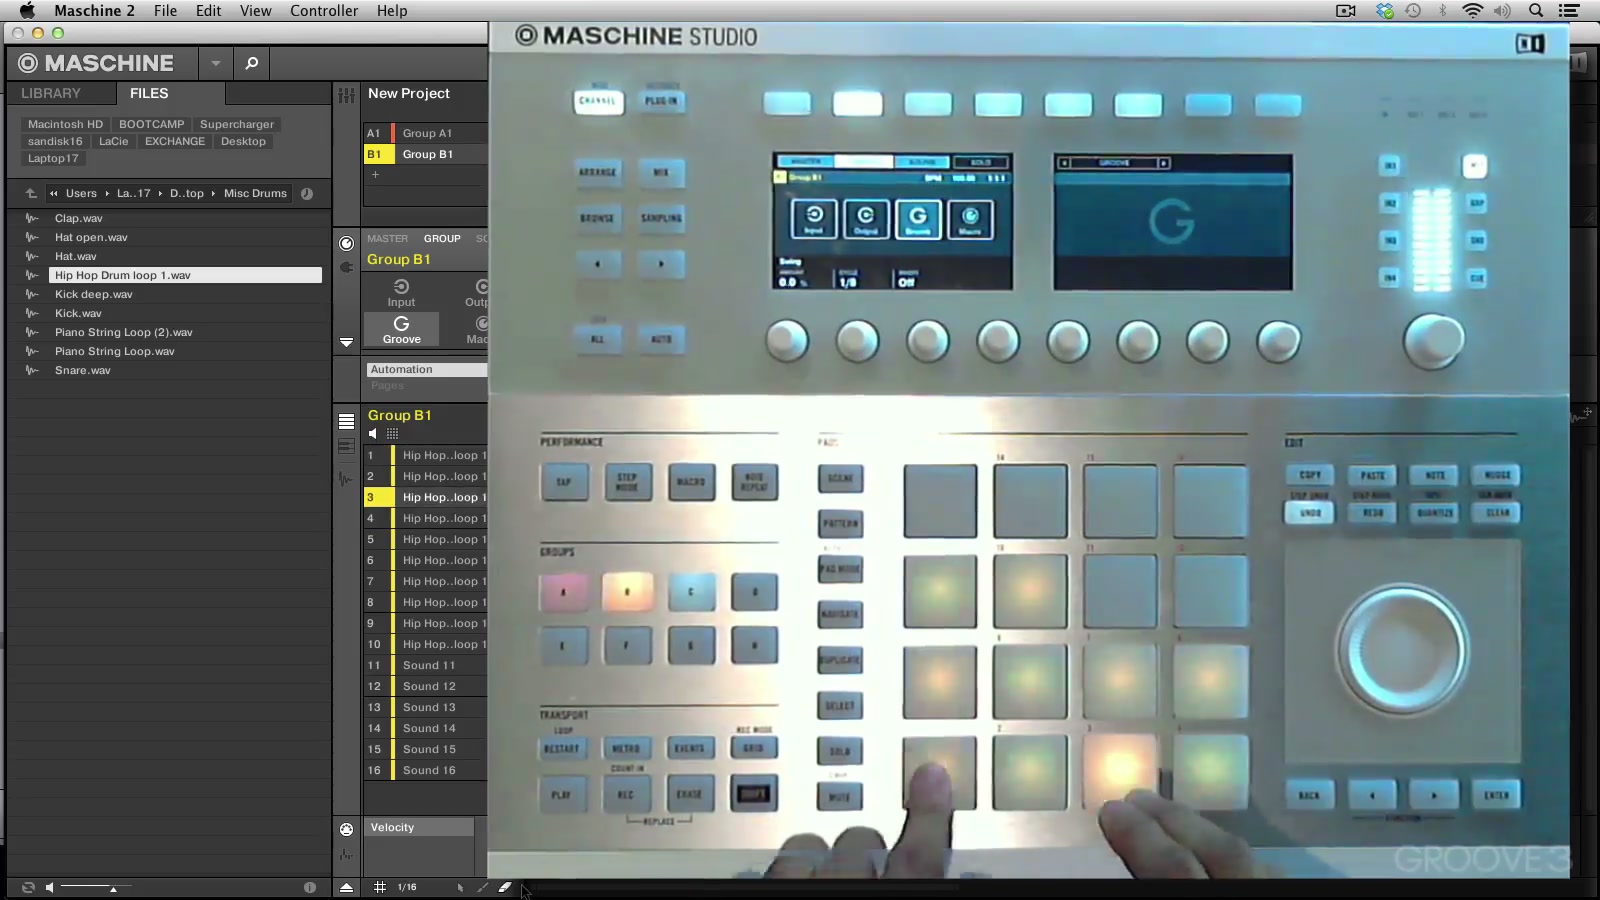Toggle browser loop prehear icon
This screenshot has height=900, width=1600.
[28, 887]
